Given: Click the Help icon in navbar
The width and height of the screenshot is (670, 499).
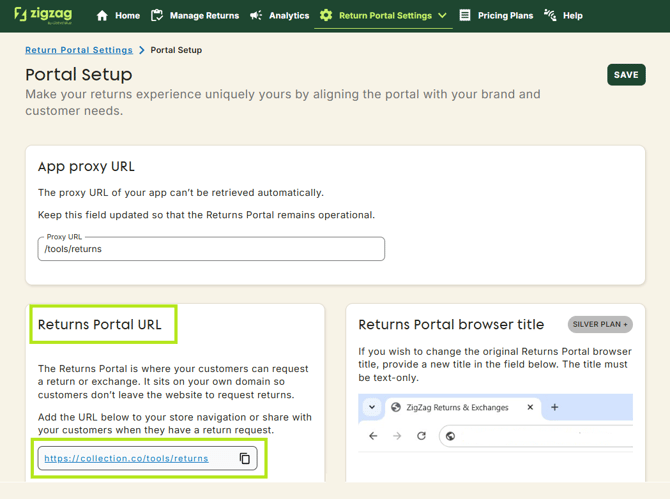Looking at the screenshot, I should pos(550,16).
